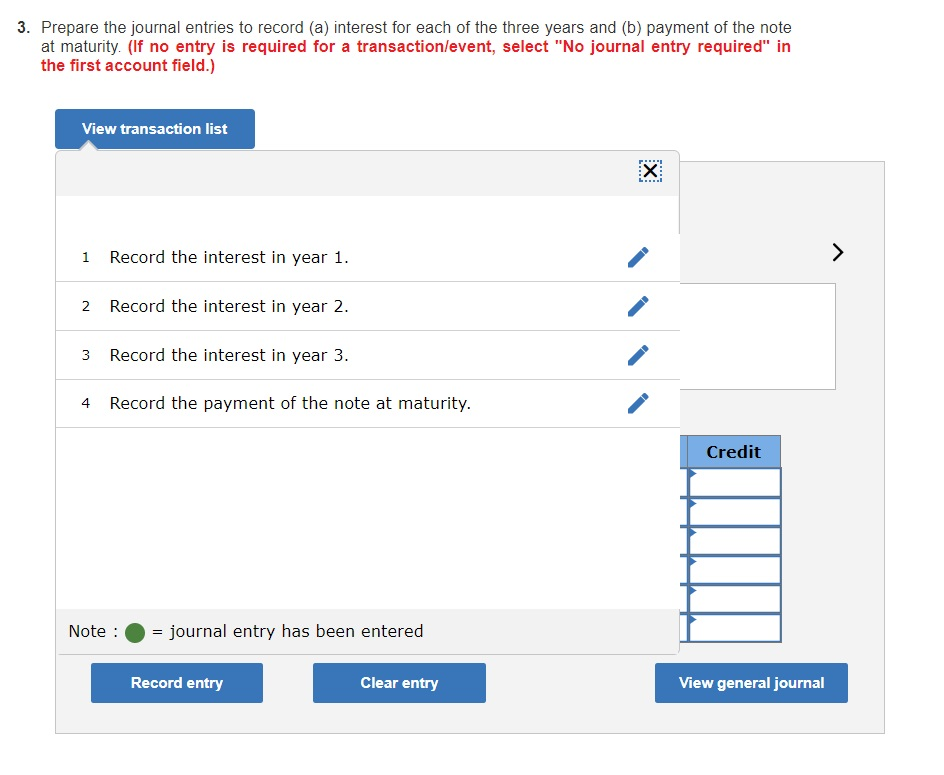Open the pencil editor for note payment entry

tap(637, 403)
